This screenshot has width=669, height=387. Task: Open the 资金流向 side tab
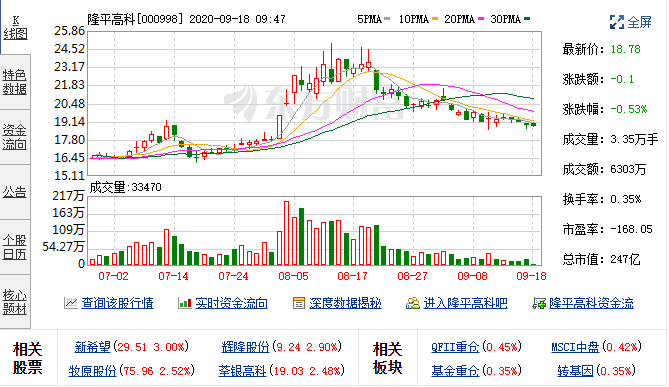15,137
